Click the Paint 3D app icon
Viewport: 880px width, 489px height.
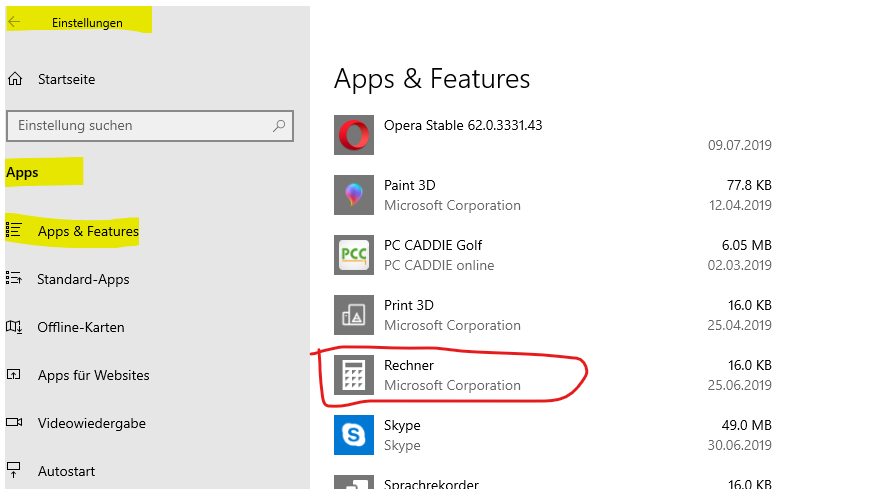(354, 195)
